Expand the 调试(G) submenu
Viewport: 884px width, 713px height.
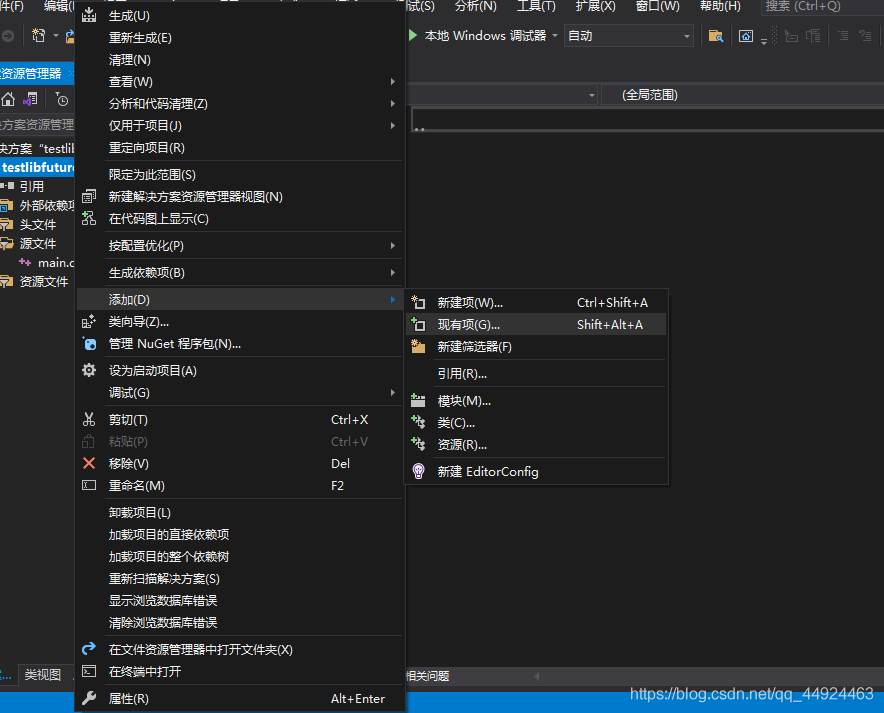392,392
